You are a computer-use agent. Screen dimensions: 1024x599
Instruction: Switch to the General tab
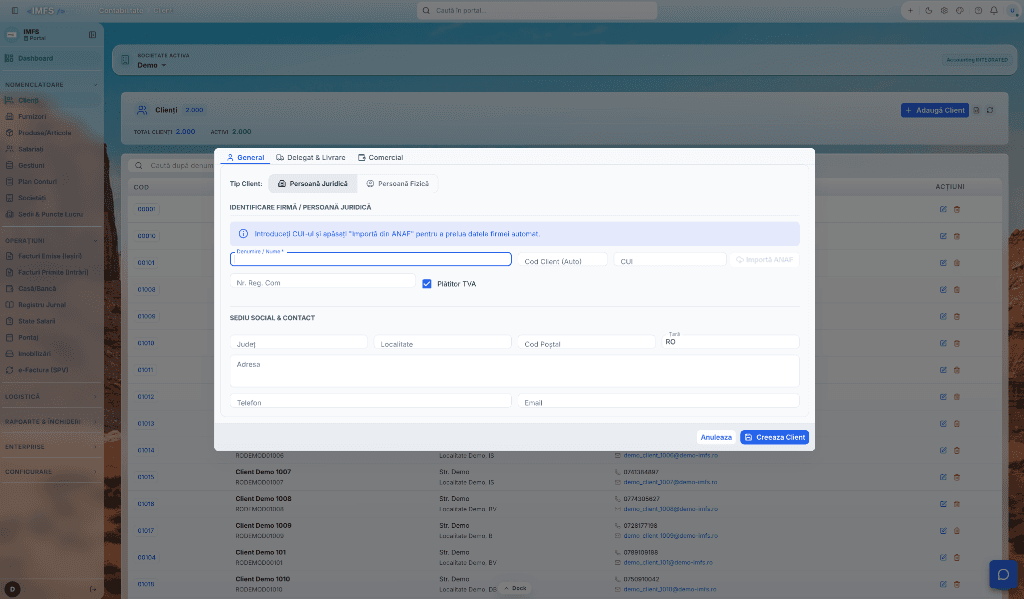coord(246,157)
